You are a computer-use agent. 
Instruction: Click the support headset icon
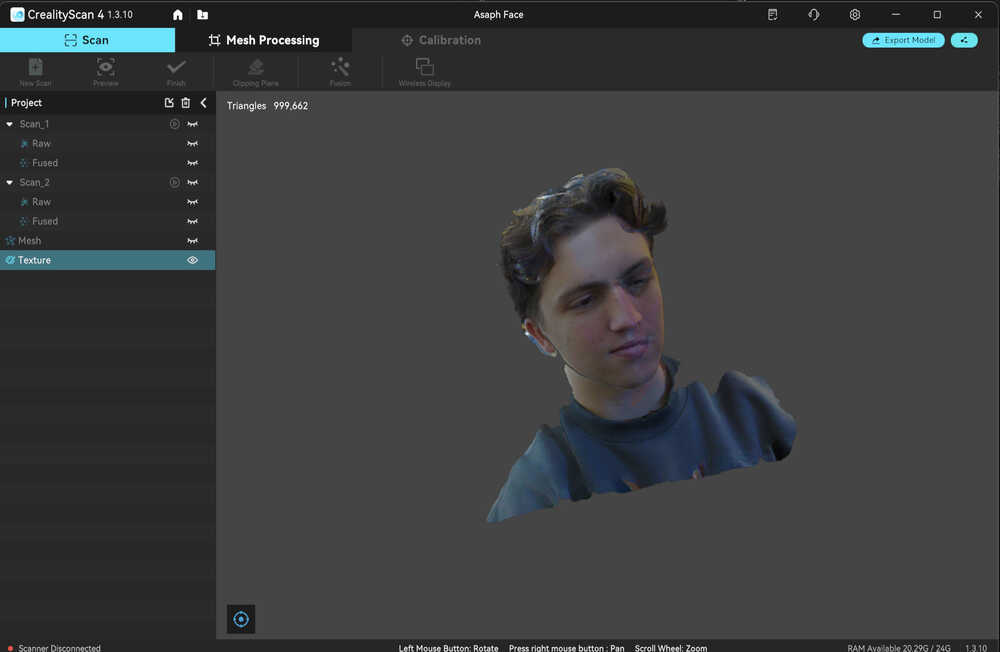tap(813, 15)
